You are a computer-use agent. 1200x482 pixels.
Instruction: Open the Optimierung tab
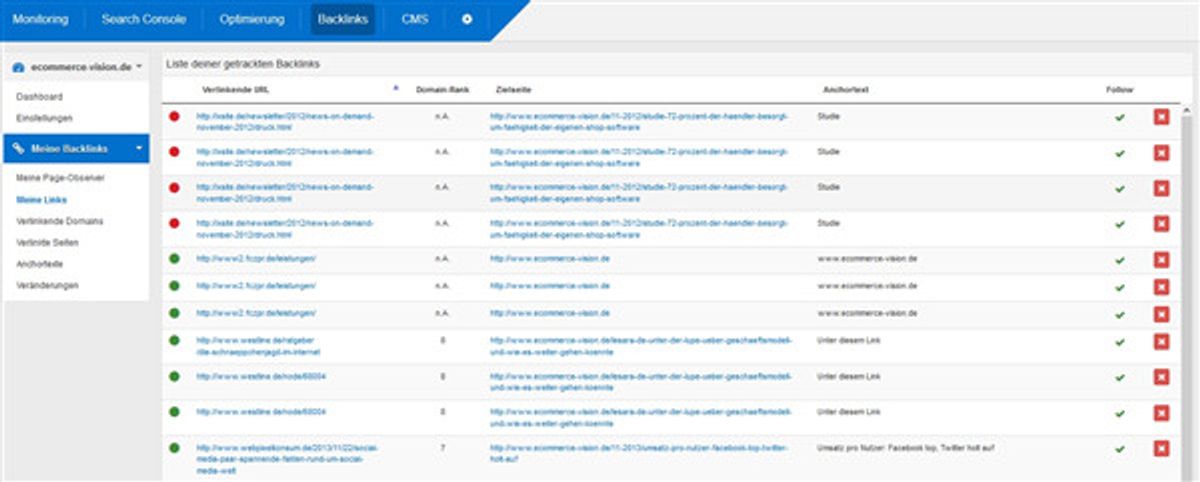(x=251, y=19)
